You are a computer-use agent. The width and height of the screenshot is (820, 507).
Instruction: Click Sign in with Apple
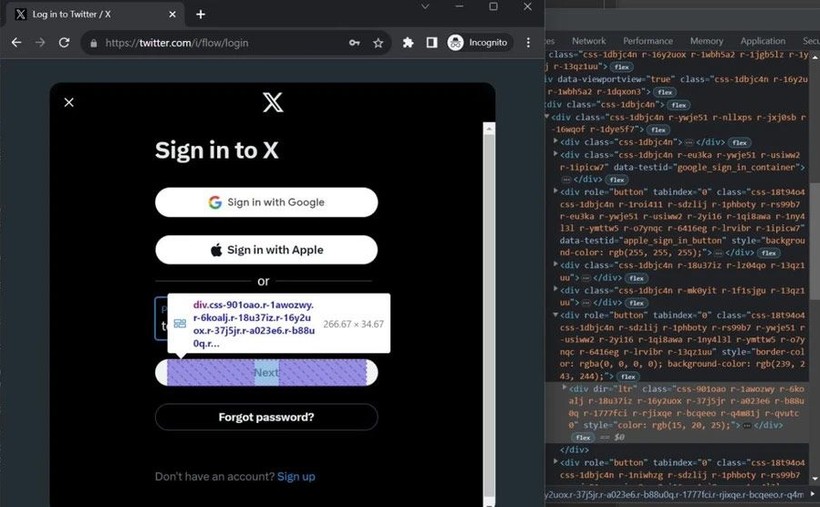tap(266, 250)
